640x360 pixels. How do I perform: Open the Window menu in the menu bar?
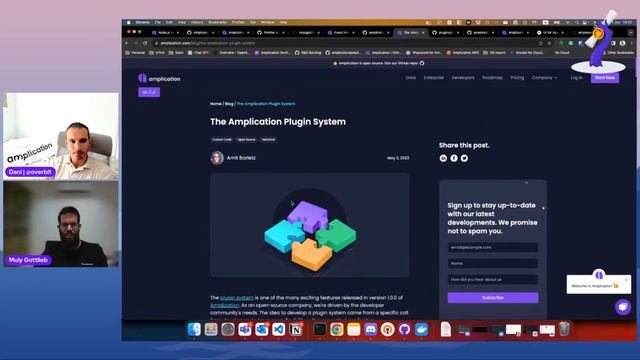click(x=267, y=22)
